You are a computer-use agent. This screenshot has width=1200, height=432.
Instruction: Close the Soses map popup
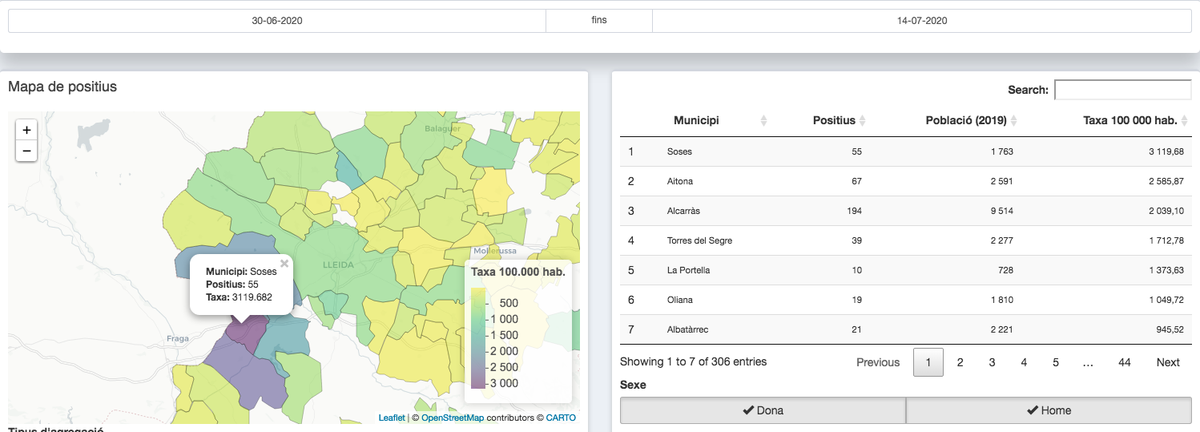284,264
